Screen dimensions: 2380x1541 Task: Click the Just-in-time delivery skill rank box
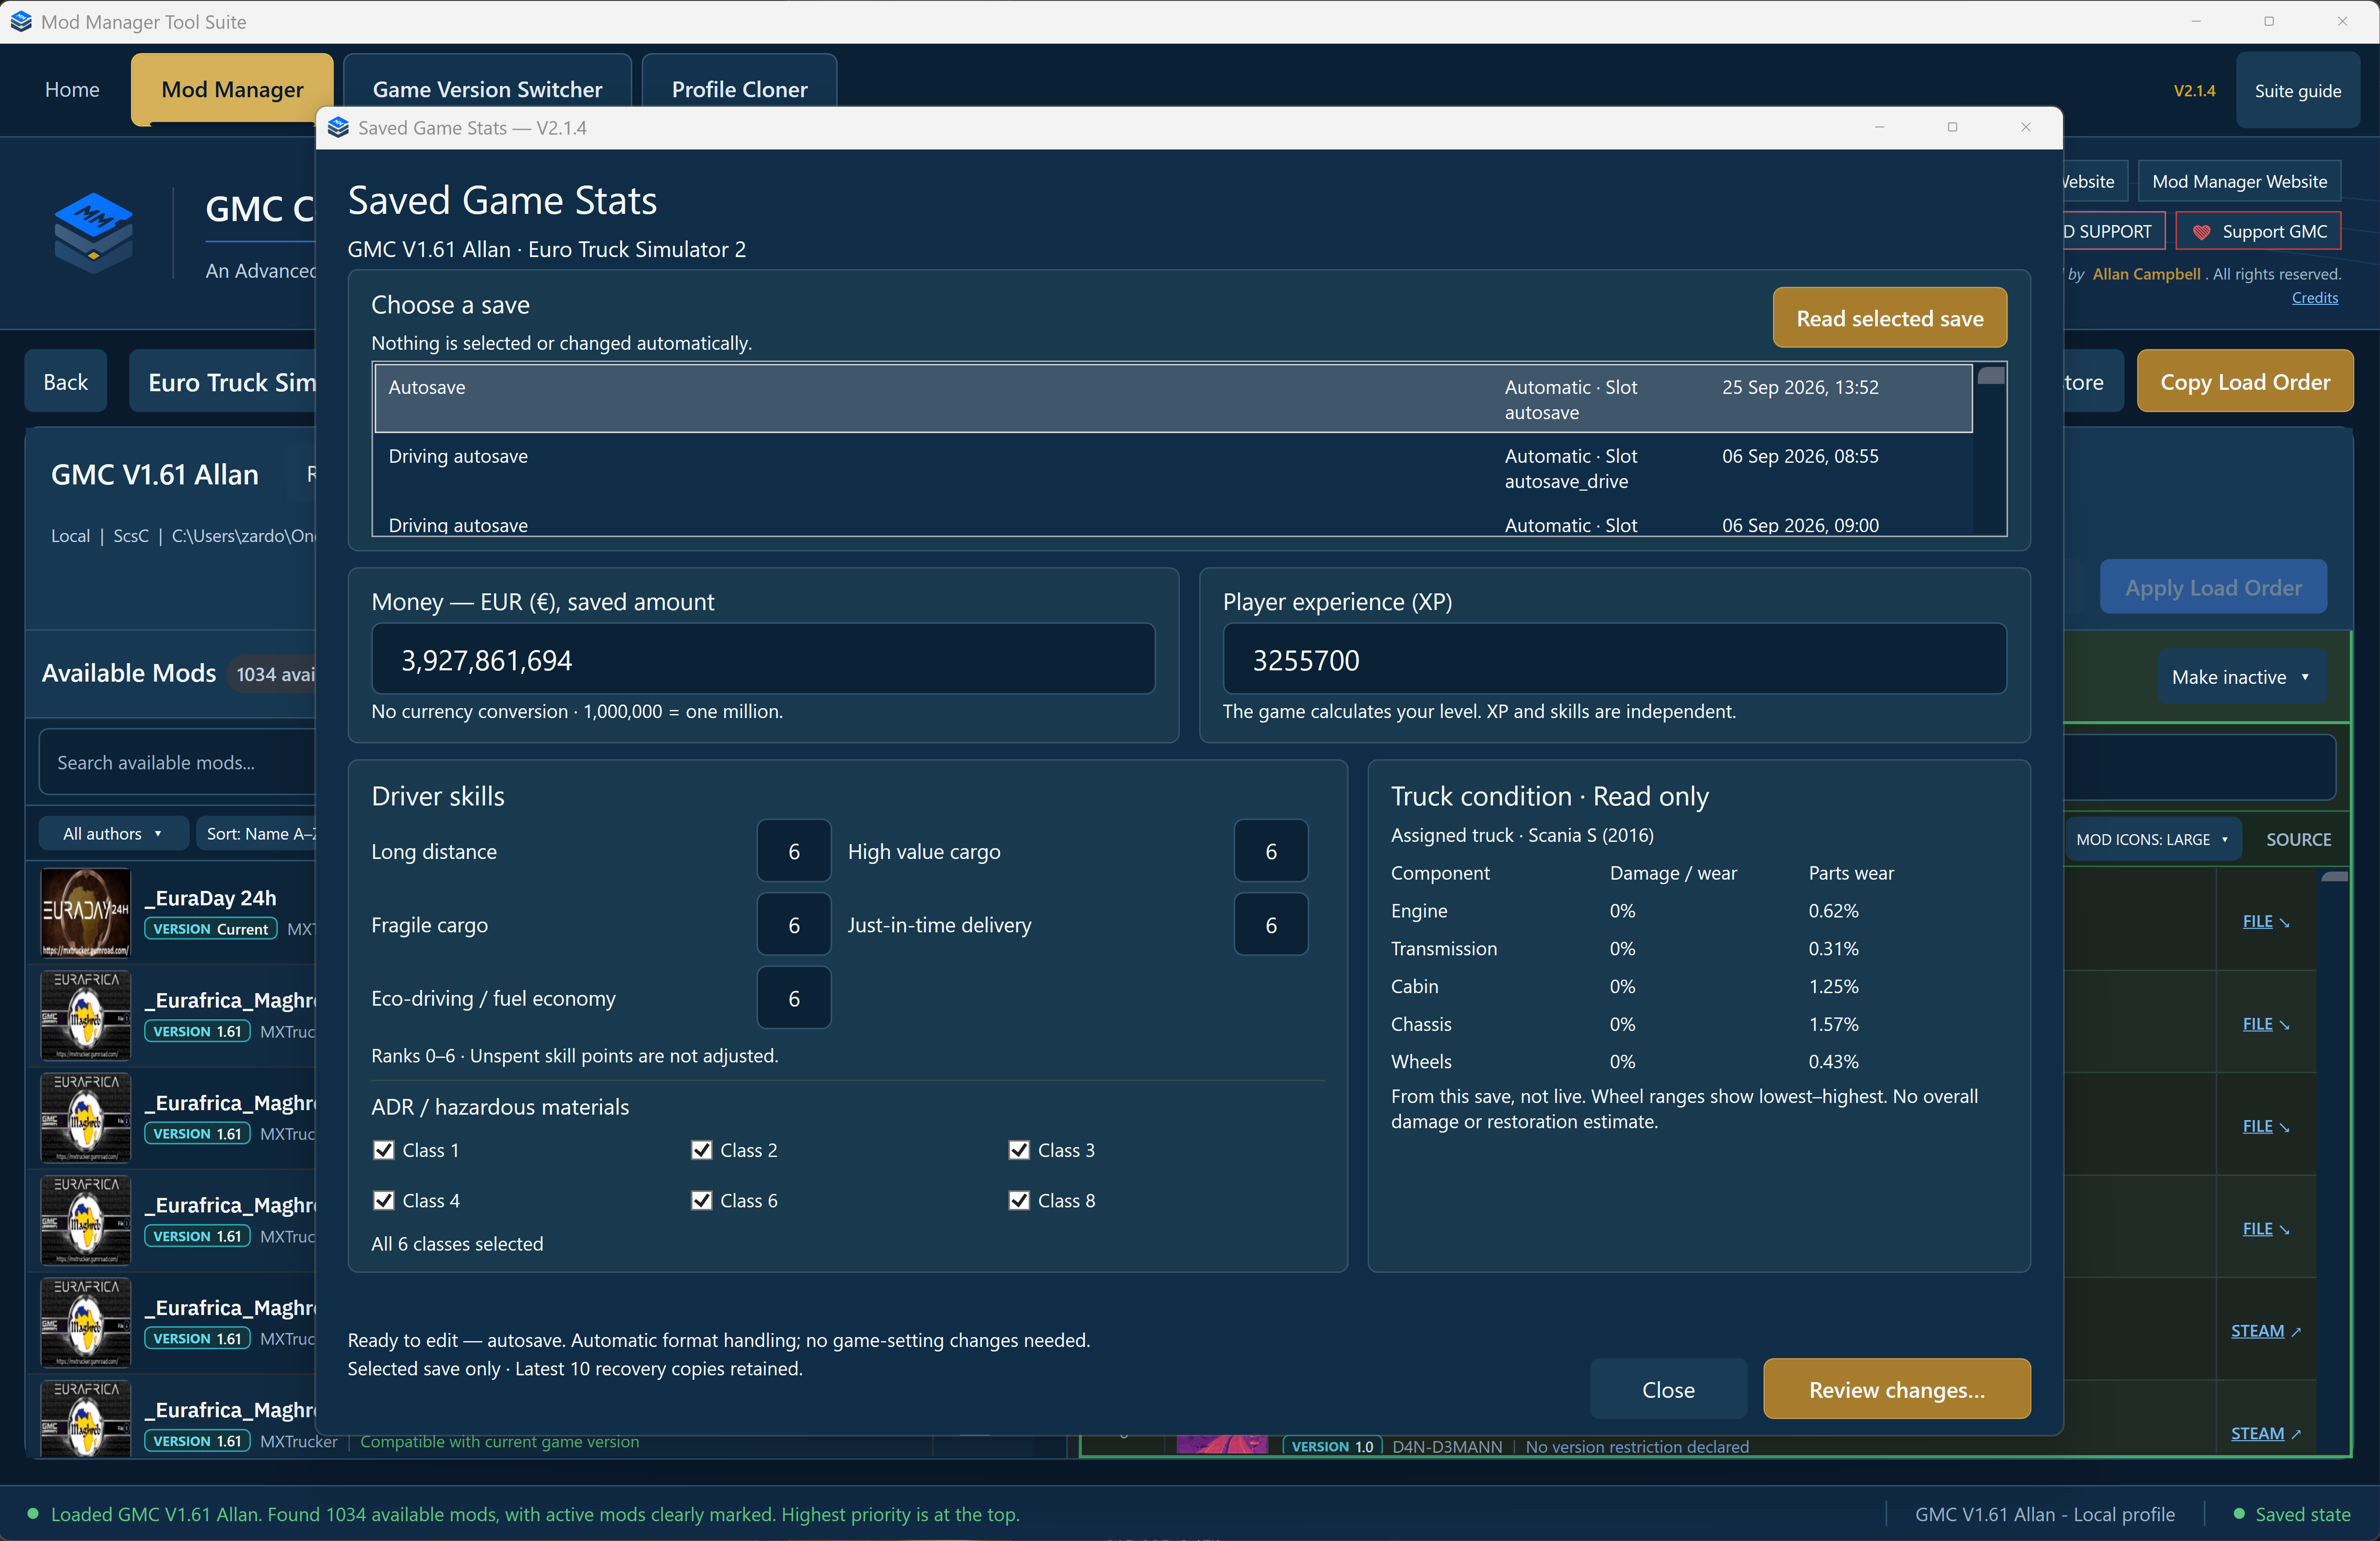[x=1270, y=924]
